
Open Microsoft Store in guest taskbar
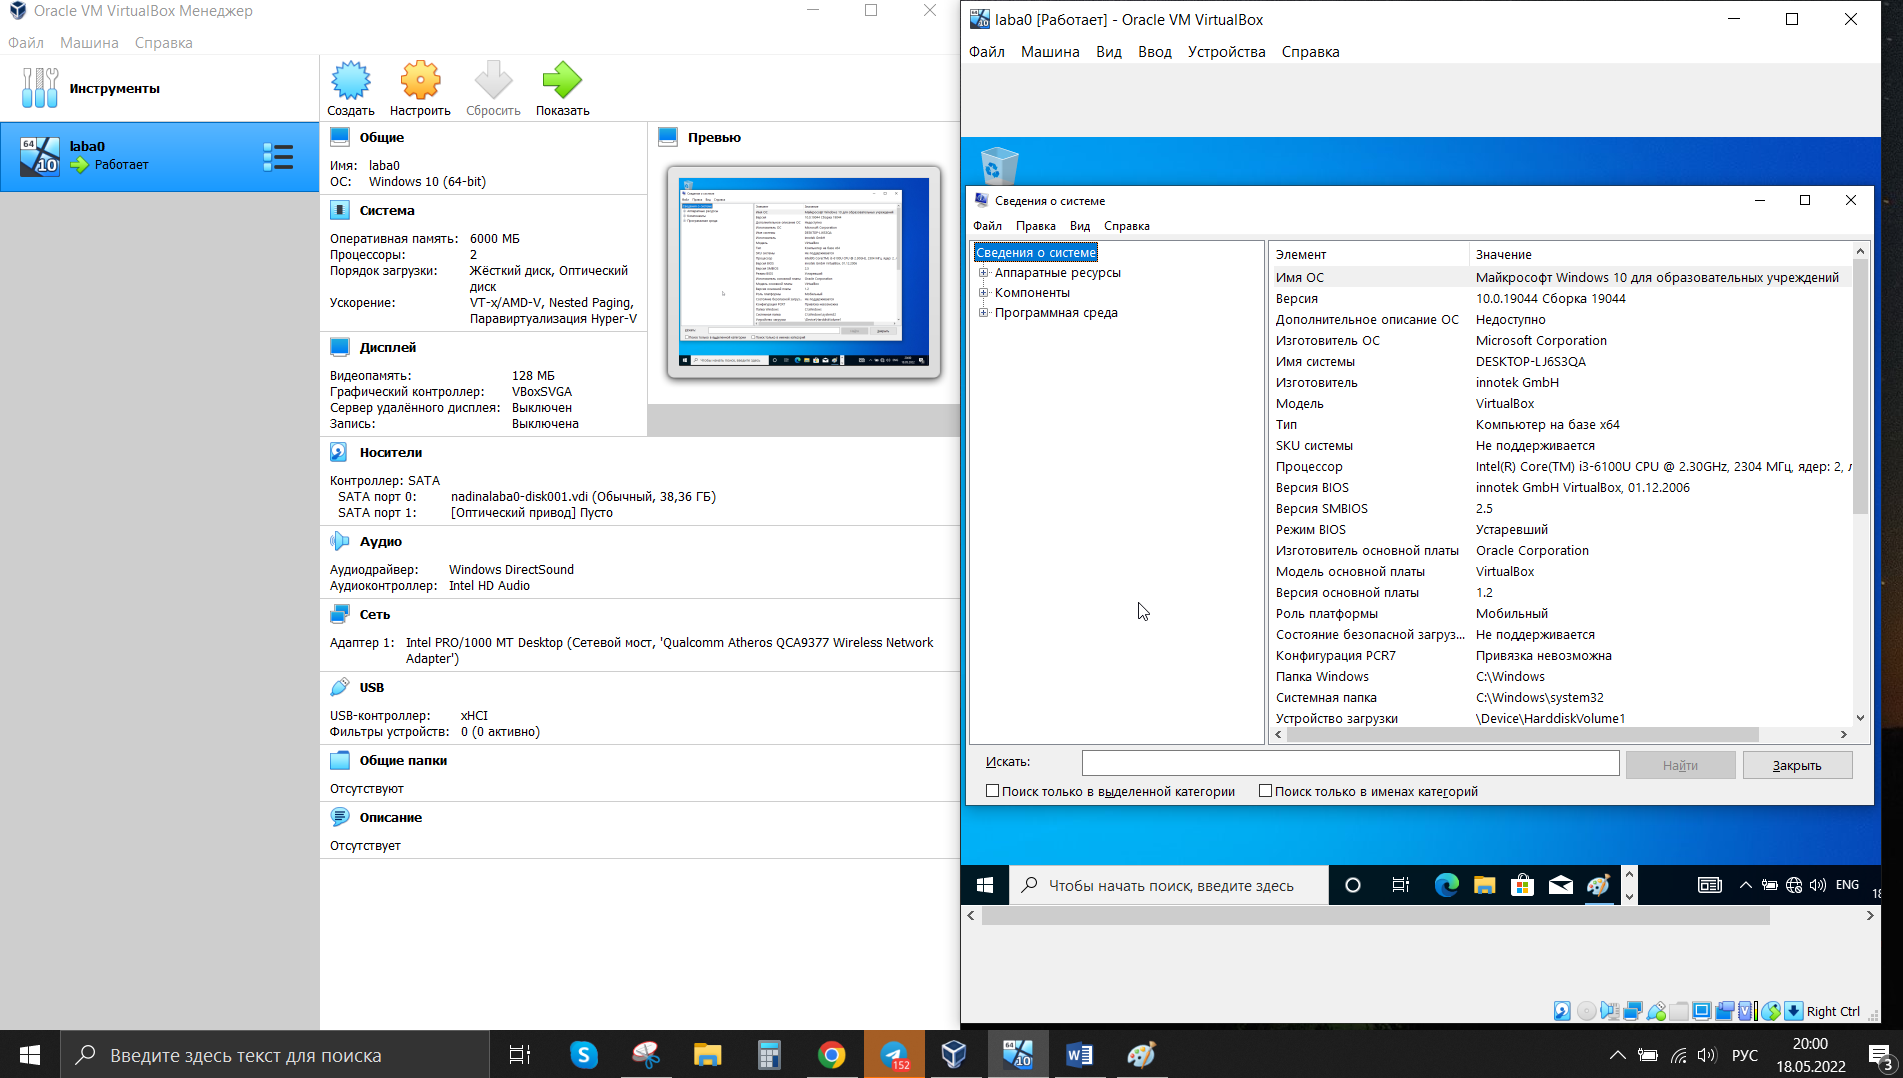(1522, 885)
